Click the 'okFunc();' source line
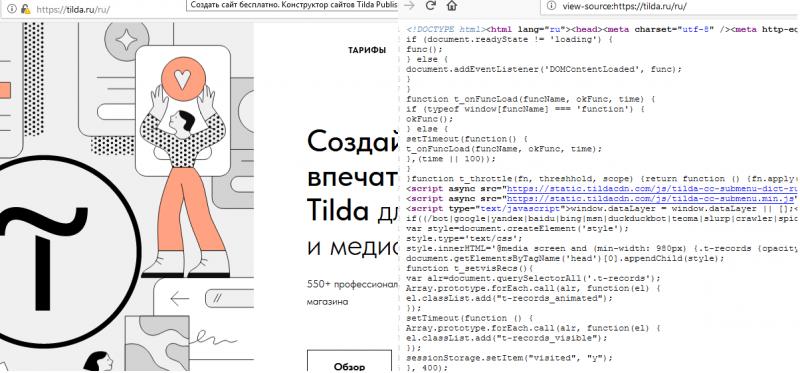800x373 pixels. (x=428, y=119)
